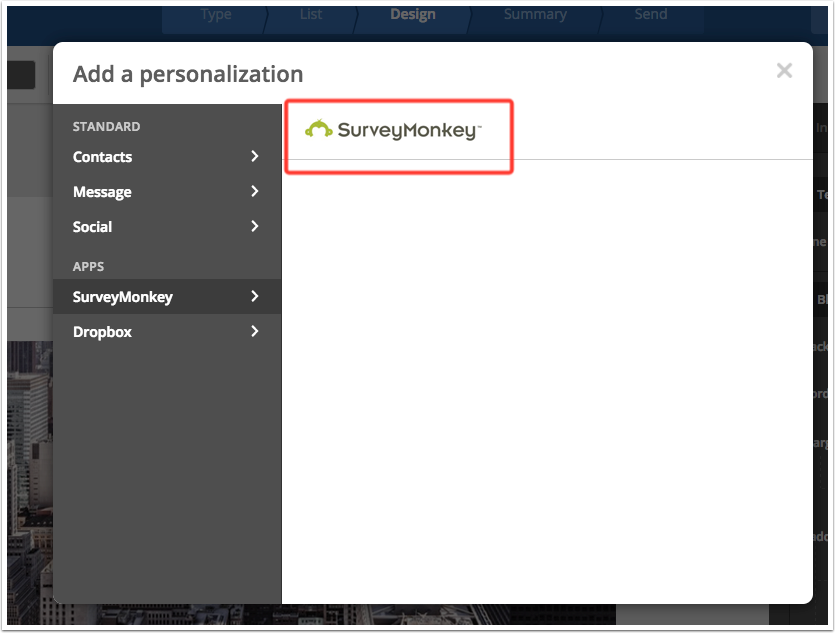Expand the Dropbox chevron arrow
This screenshot has width=835, height=633.
point(255,331)
